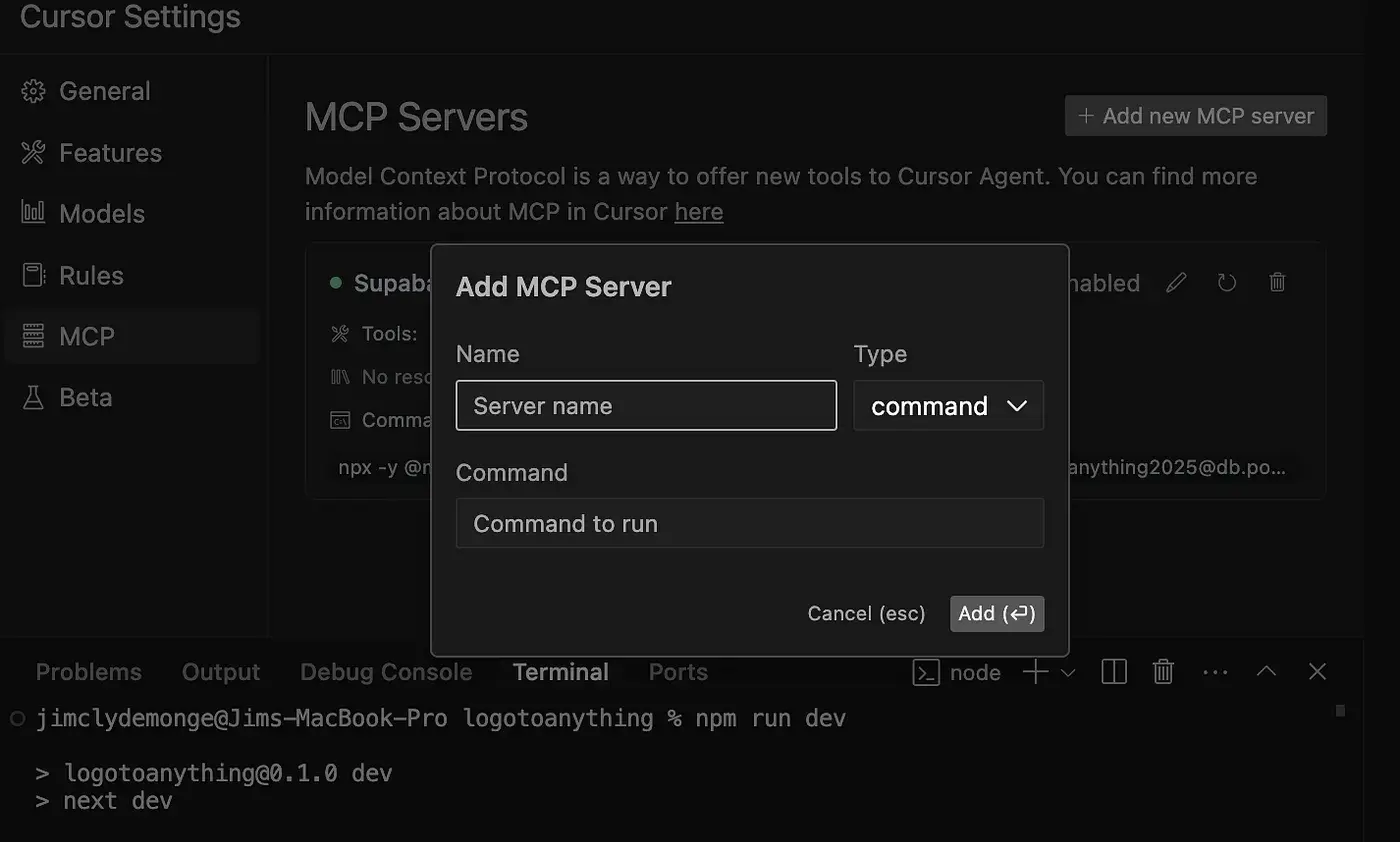
Task: Switch to the Output tab
Action: coord(220,672)
